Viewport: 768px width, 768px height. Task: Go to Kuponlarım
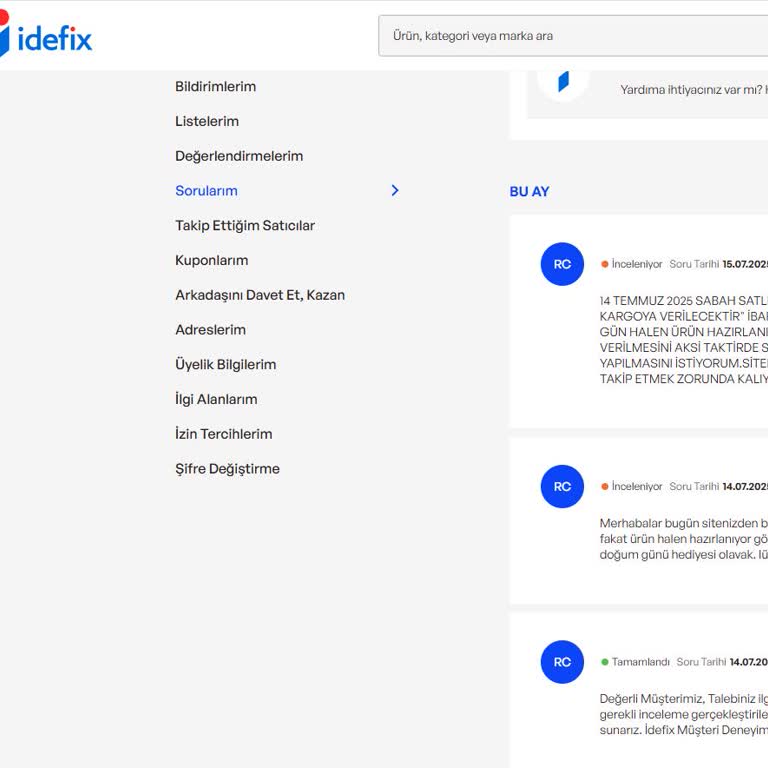[212, 261]
